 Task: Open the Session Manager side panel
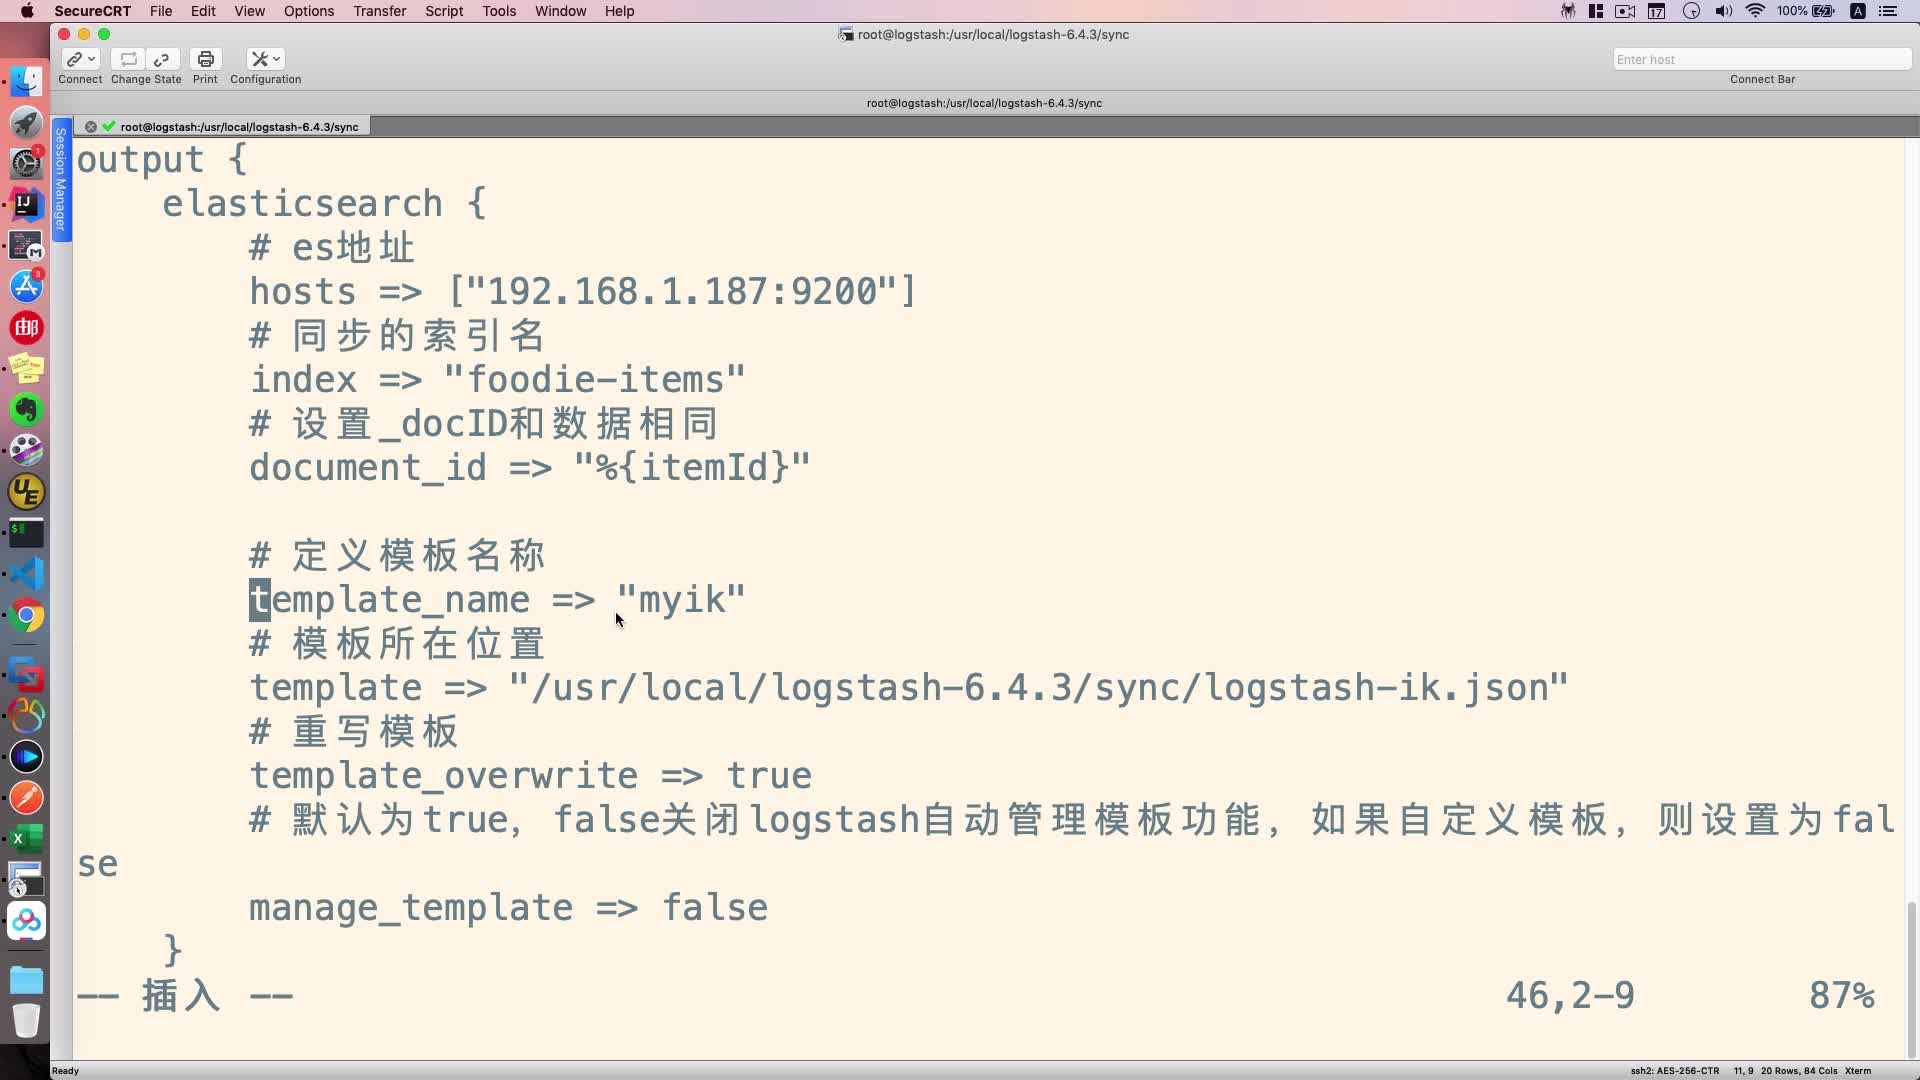pyautogui.click(x=61, y=178)
